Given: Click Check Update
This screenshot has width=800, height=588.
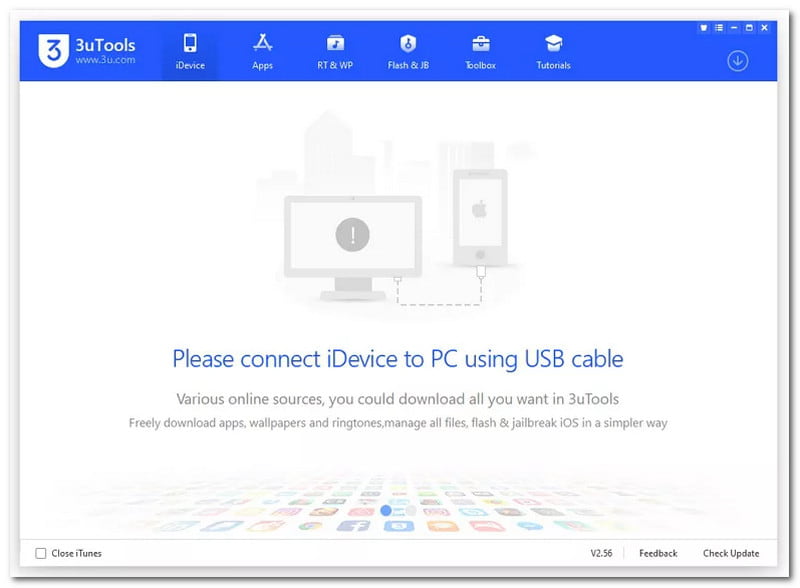Looking at the screenshot, I should coord(731,553).
